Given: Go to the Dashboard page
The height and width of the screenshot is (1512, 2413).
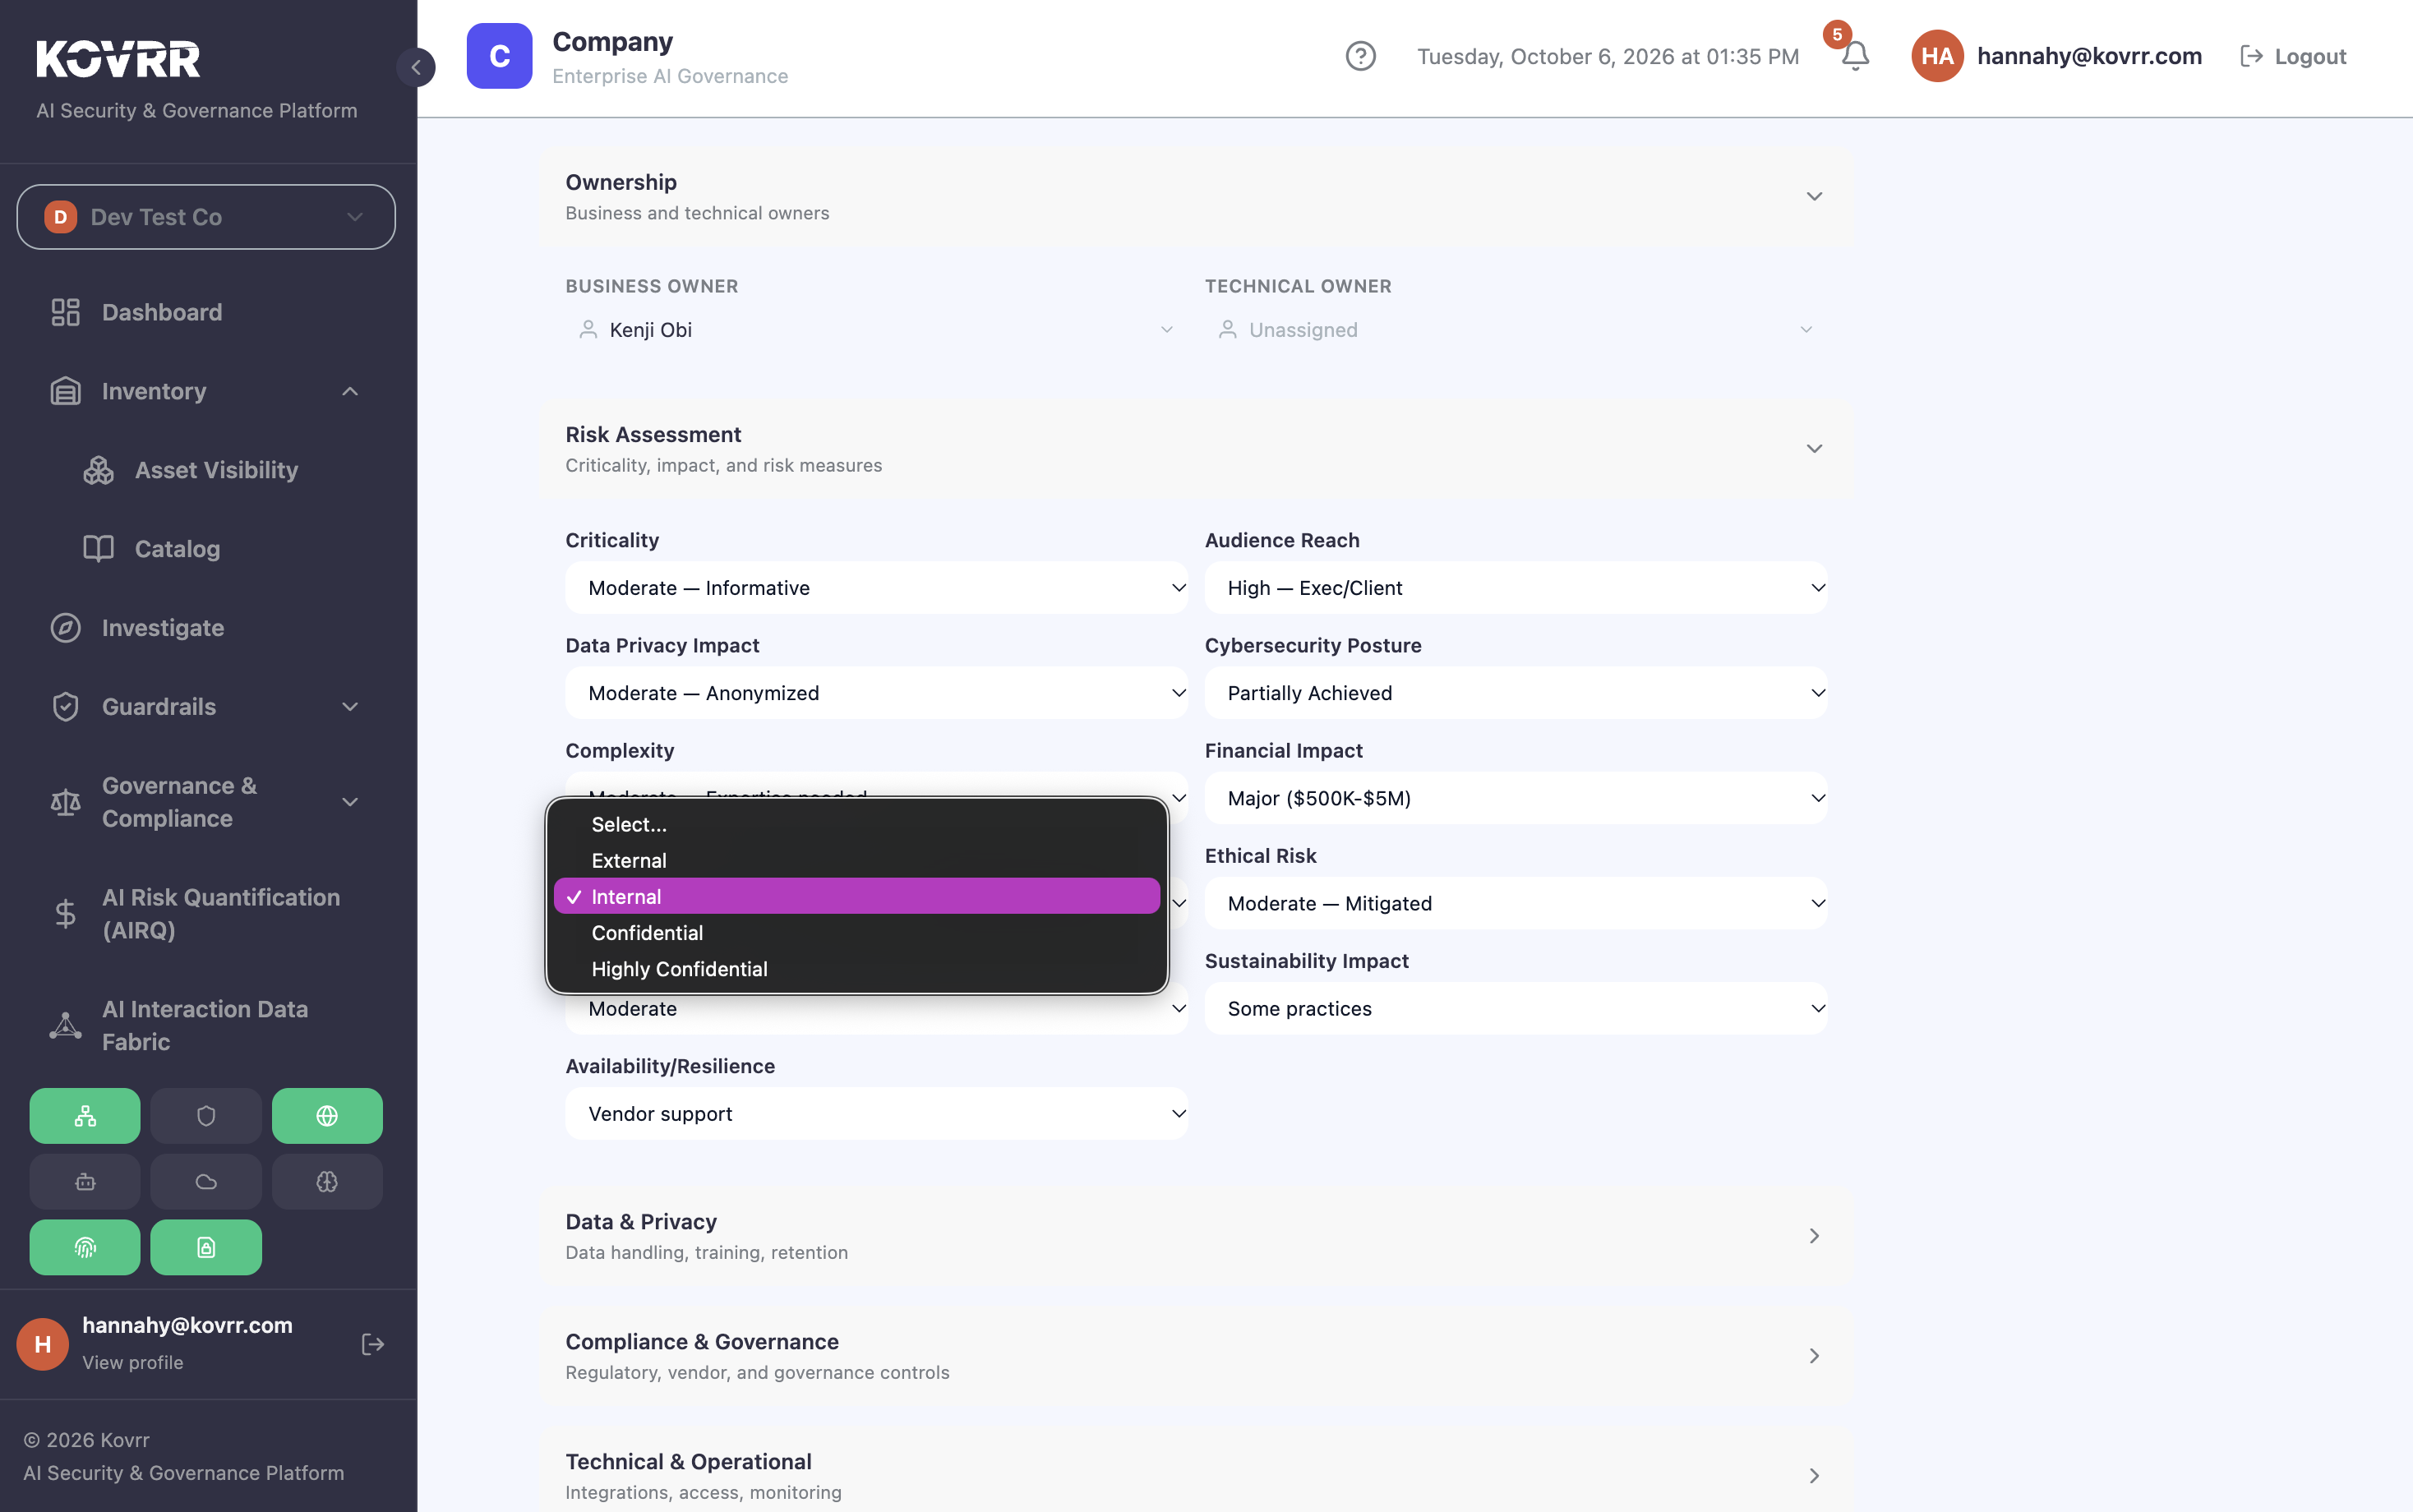Looking at the screenshot, I should [x=206, y=312].
